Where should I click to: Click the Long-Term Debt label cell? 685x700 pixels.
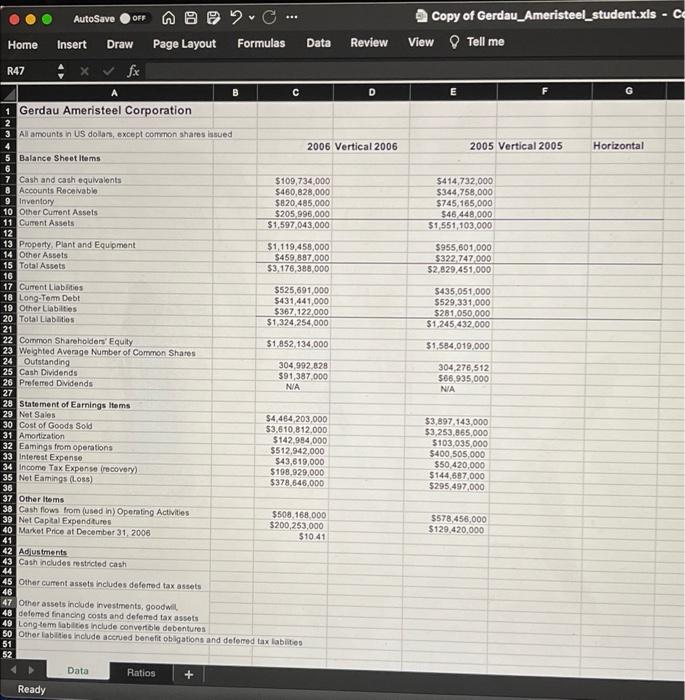coord(49,298)
